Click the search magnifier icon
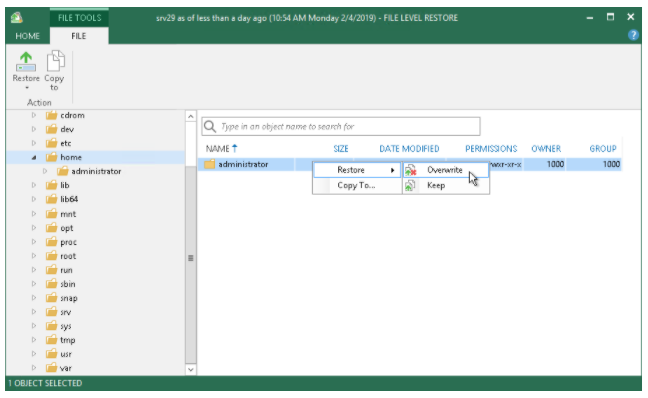 pyautogui.click(x=210, y=126)
